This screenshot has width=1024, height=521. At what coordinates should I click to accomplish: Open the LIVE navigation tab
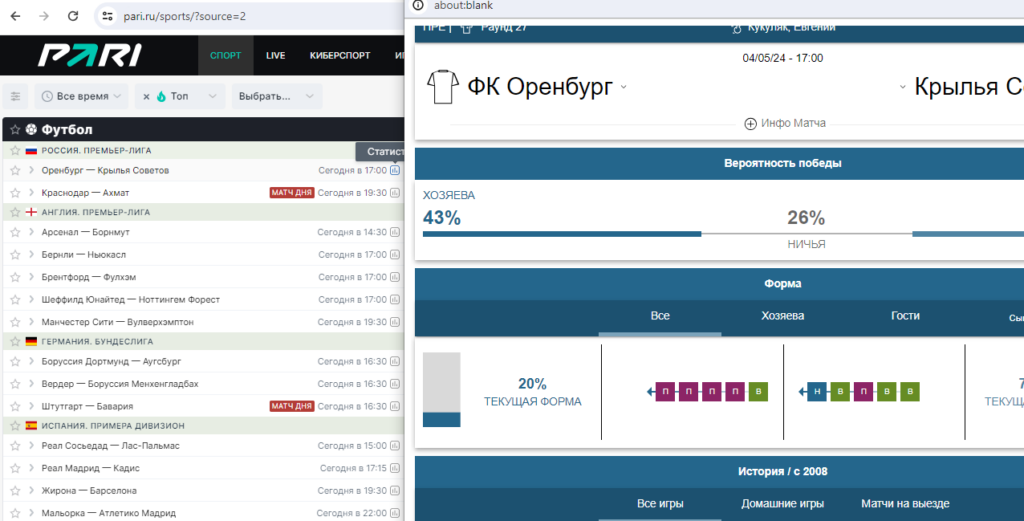[x=276, y=55]
